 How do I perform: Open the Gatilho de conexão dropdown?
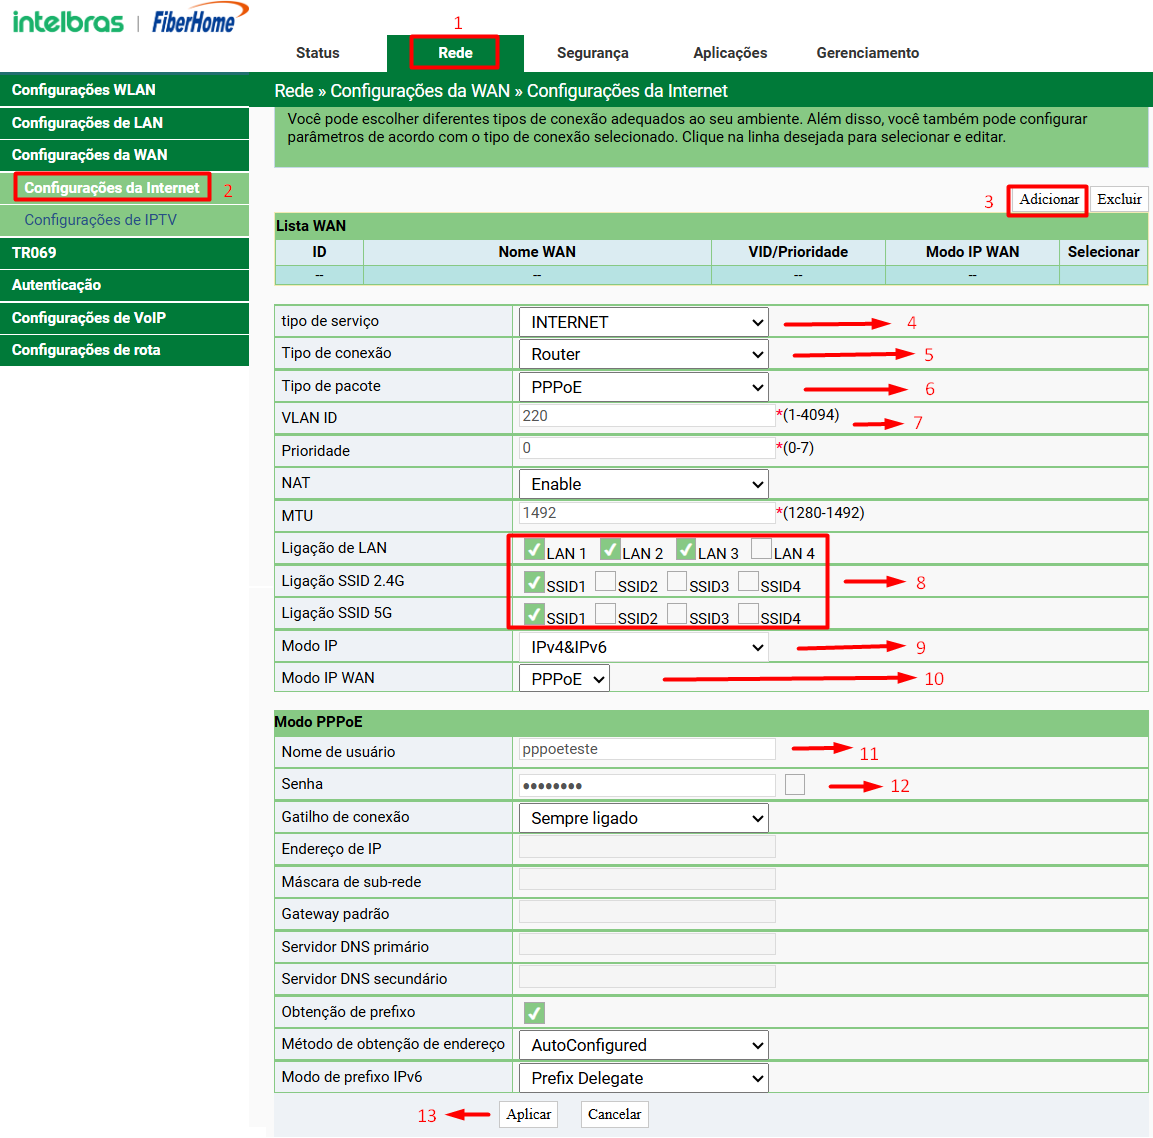coord(643,818)
